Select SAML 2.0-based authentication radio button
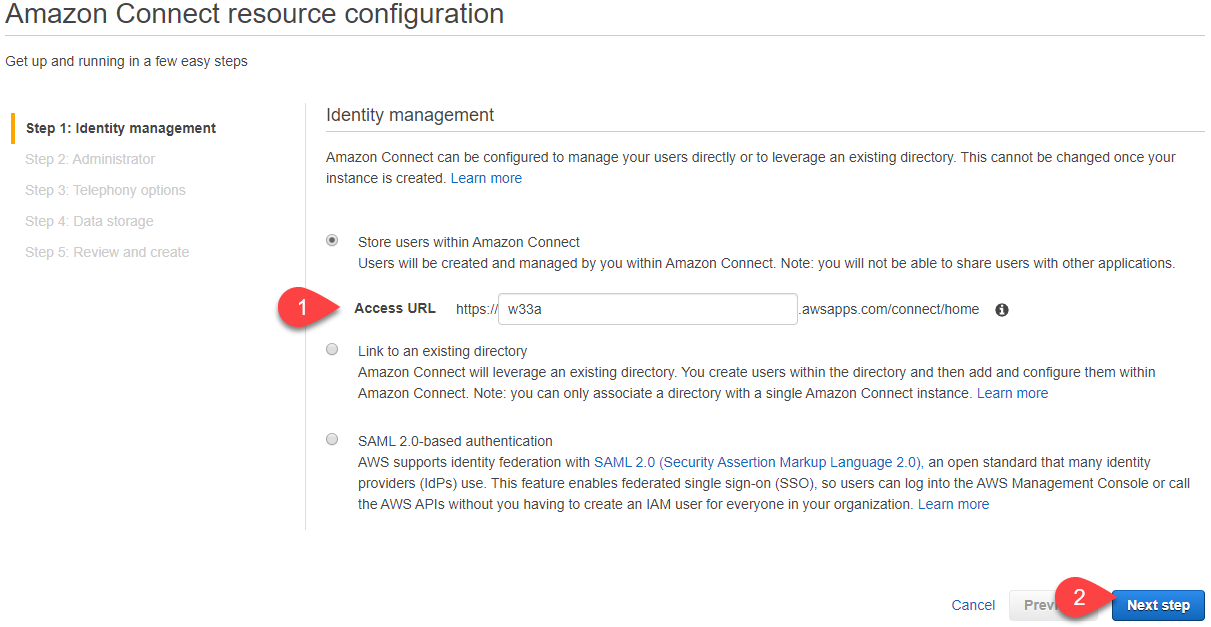The height and width of the screenshot is (627, 1211). 332,439
